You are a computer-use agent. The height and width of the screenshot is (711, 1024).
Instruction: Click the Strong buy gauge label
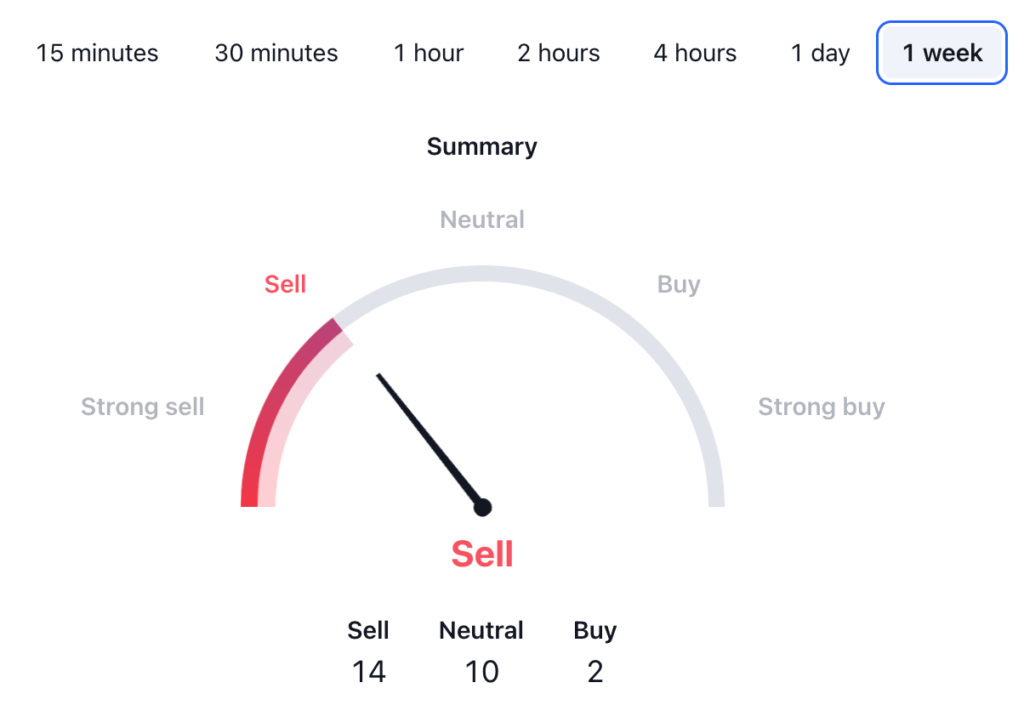pyautogui.click(x=821, y=407)
